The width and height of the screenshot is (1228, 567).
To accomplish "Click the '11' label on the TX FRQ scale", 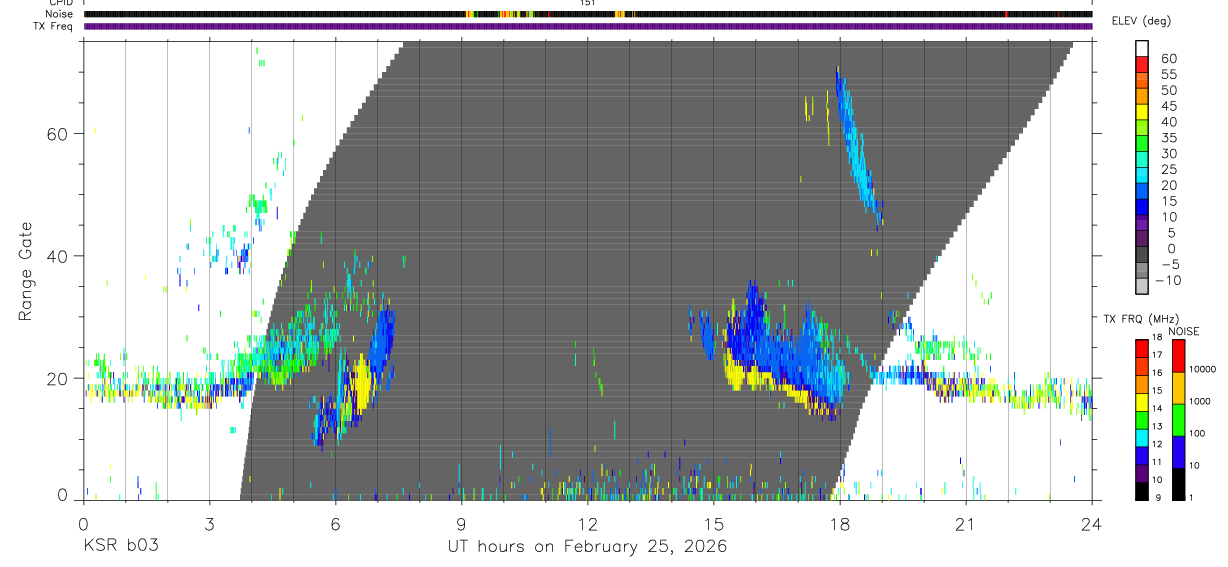I will (x=1158, y=462).
